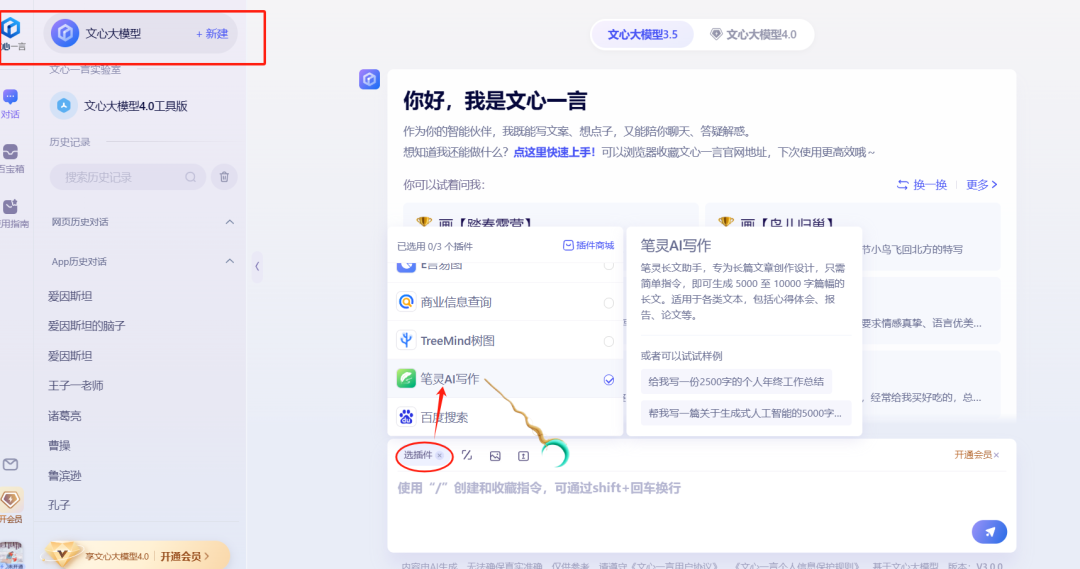Dismiss the 开通会员 prompt above the input
The image size is (1080, 569).
[x=996, y=455]
